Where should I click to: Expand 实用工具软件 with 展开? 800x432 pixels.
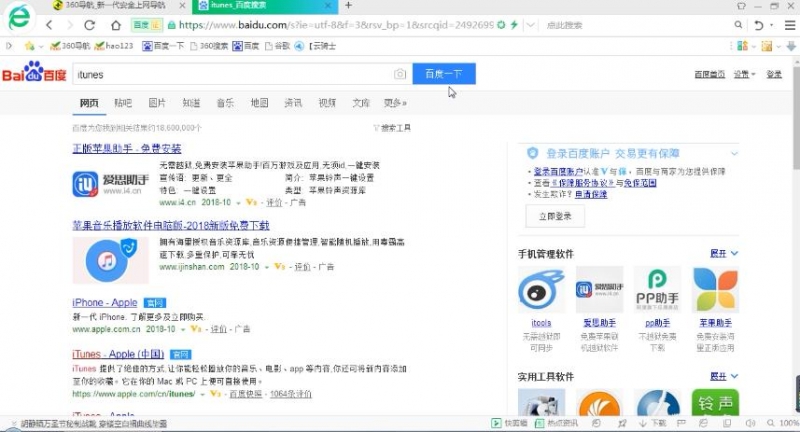pos(724,376)
